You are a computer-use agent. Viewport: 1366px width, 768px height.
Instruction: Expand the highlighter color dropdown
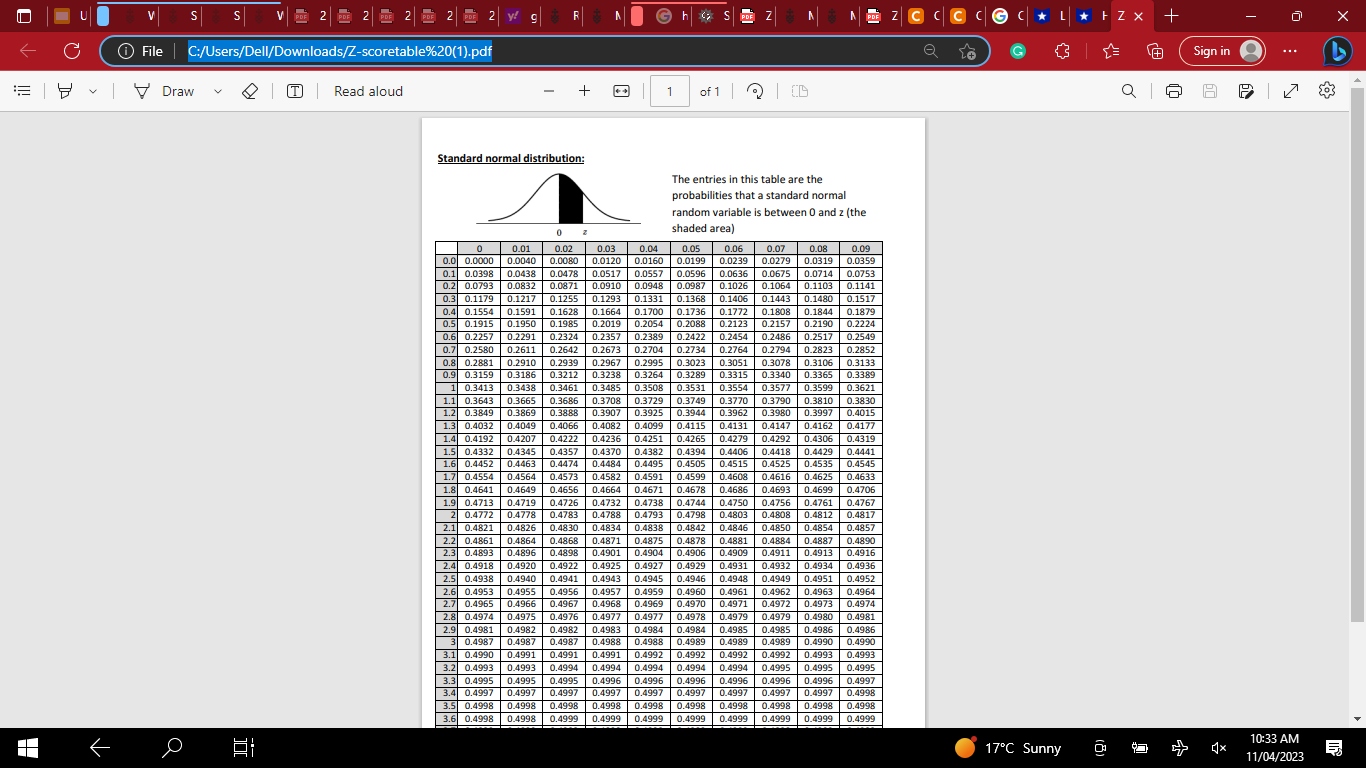pos(92,91)
